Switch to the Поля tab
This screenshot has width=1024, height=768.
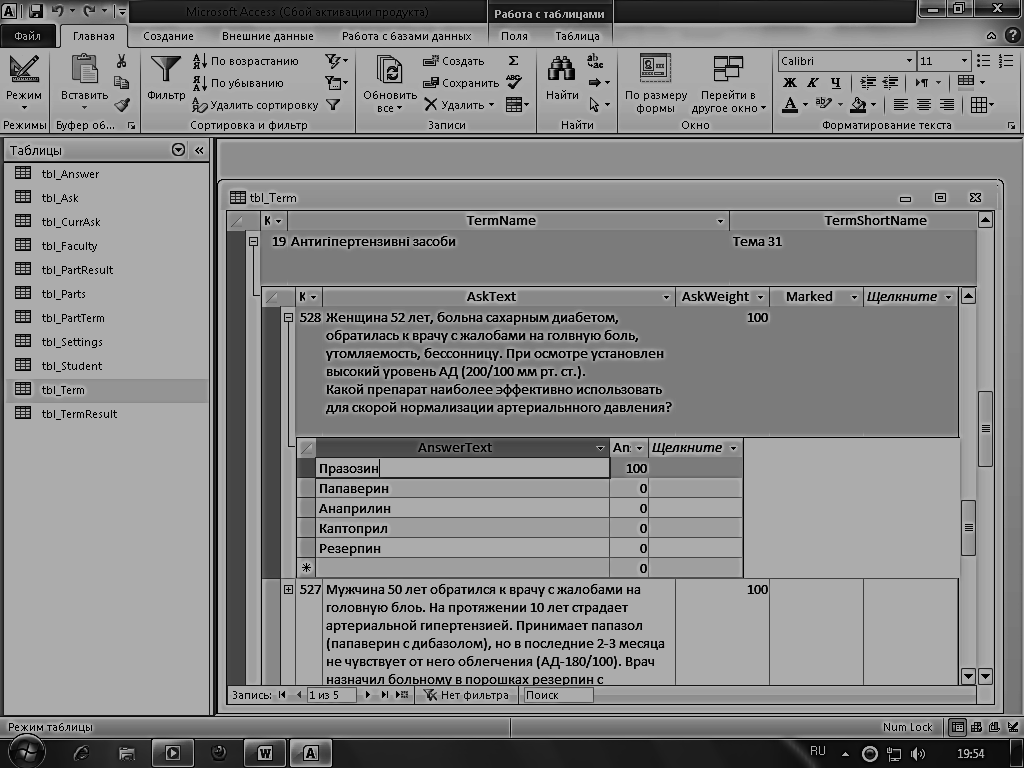tap(514, 36)
